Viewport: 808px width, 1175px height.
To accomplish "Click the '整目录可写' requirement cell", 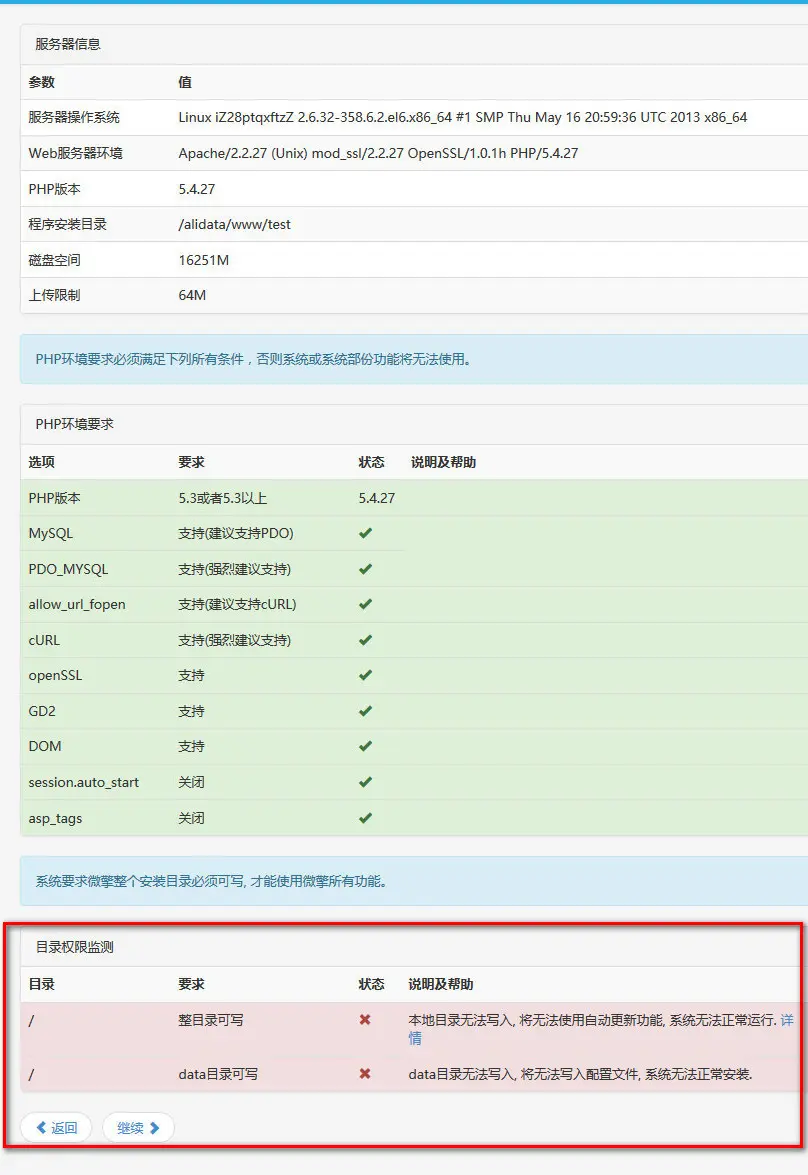I will click(x=211, y=1020).
